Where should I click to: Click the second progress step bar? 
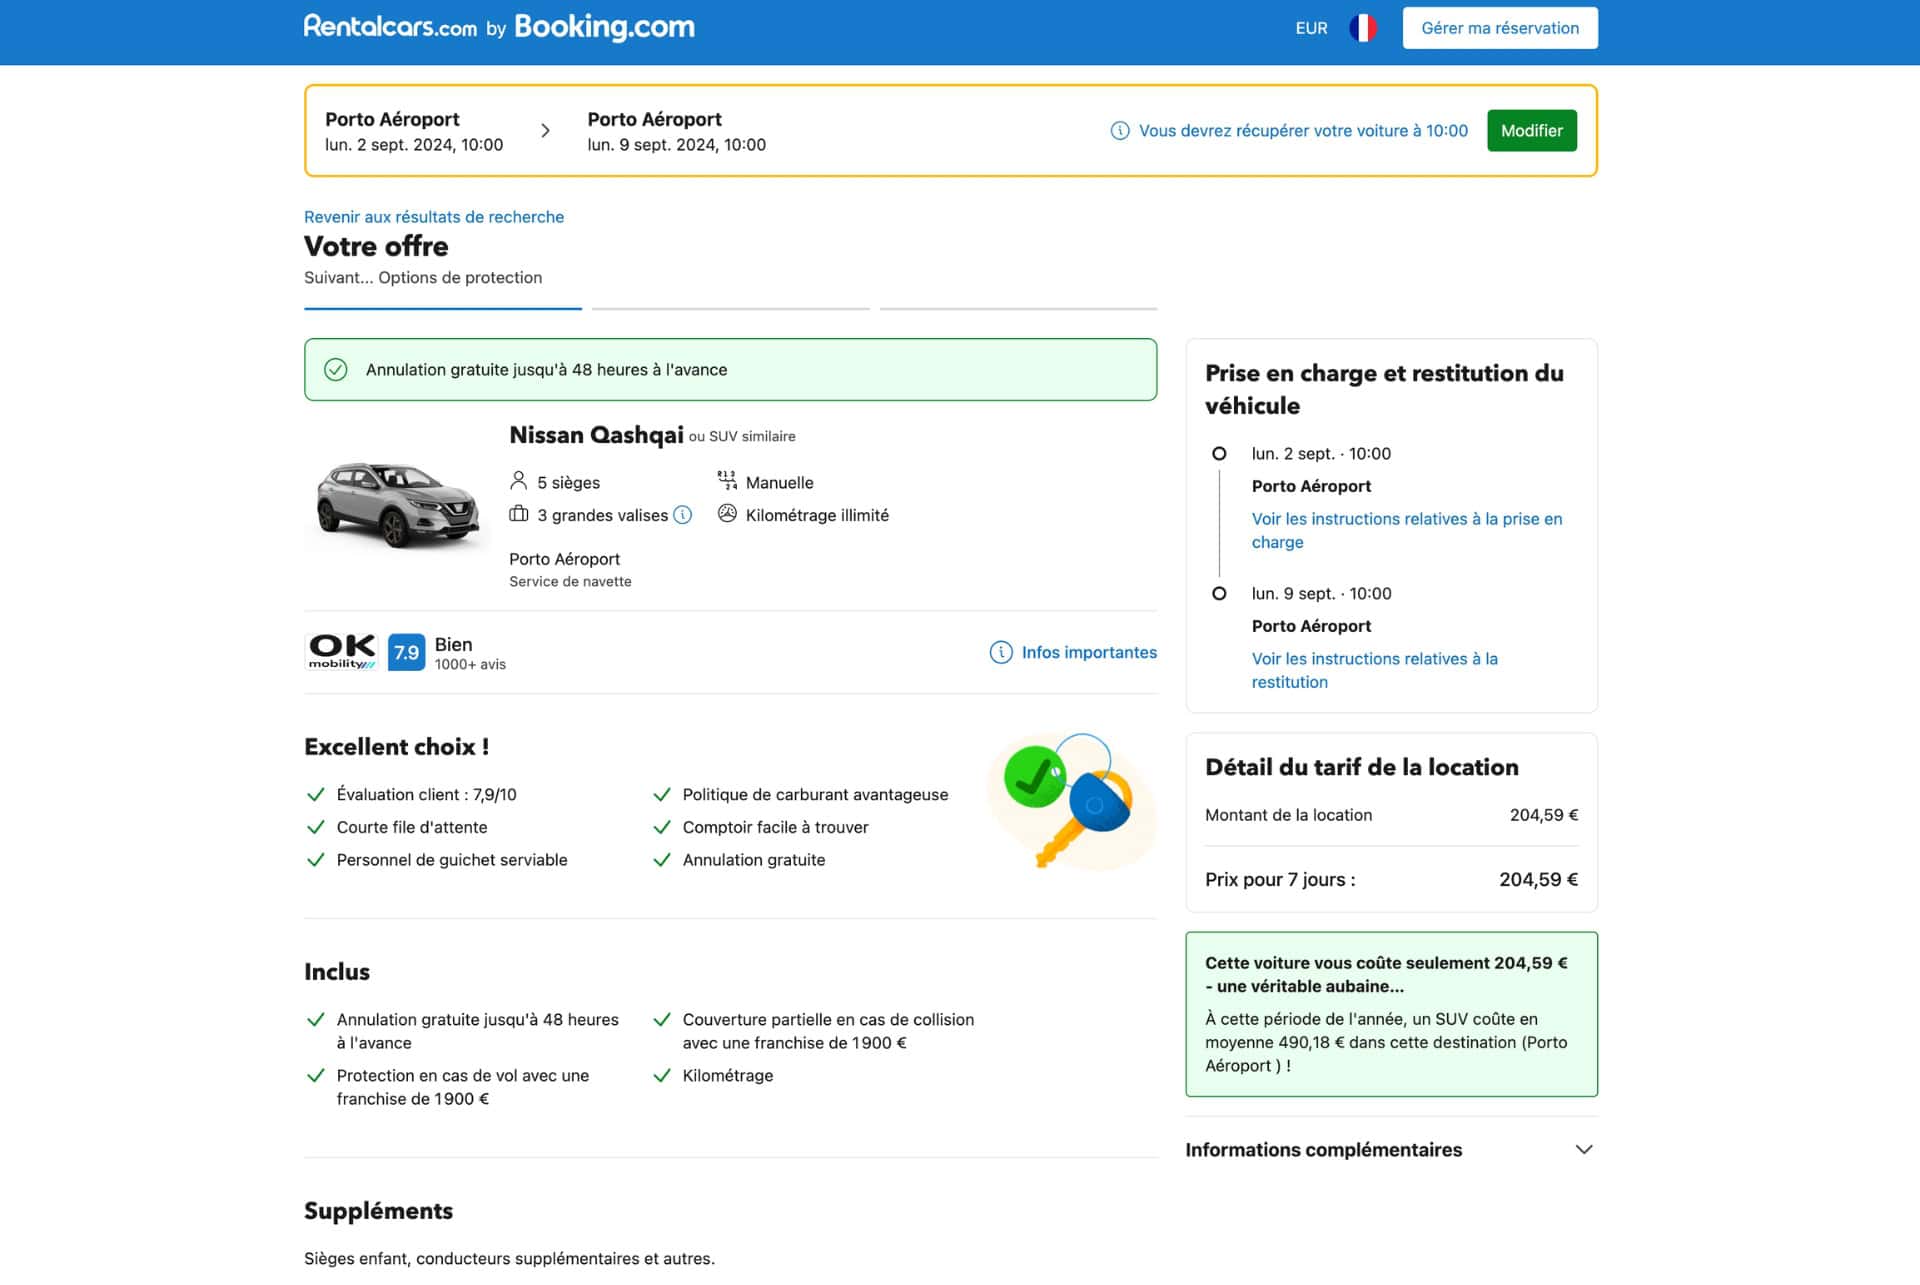731,309
